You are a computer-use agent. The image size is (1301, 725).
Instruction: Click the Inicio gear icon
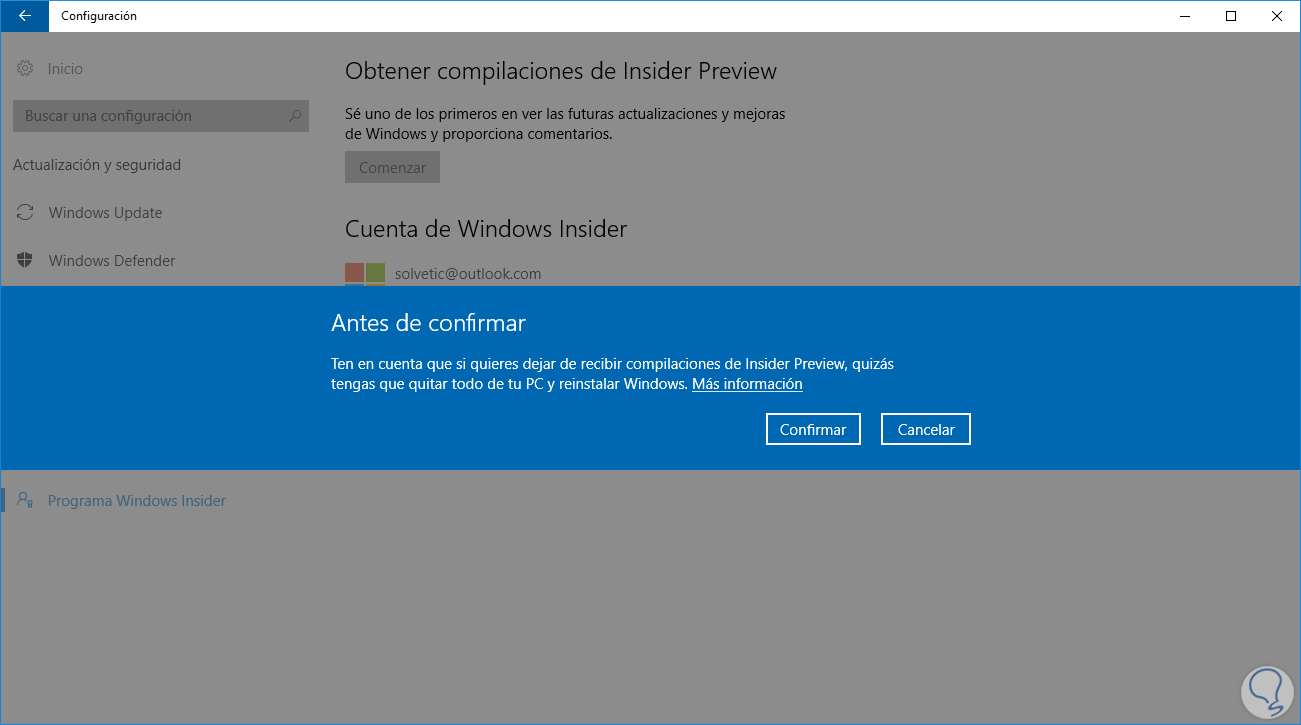click(x=25, y=69)
